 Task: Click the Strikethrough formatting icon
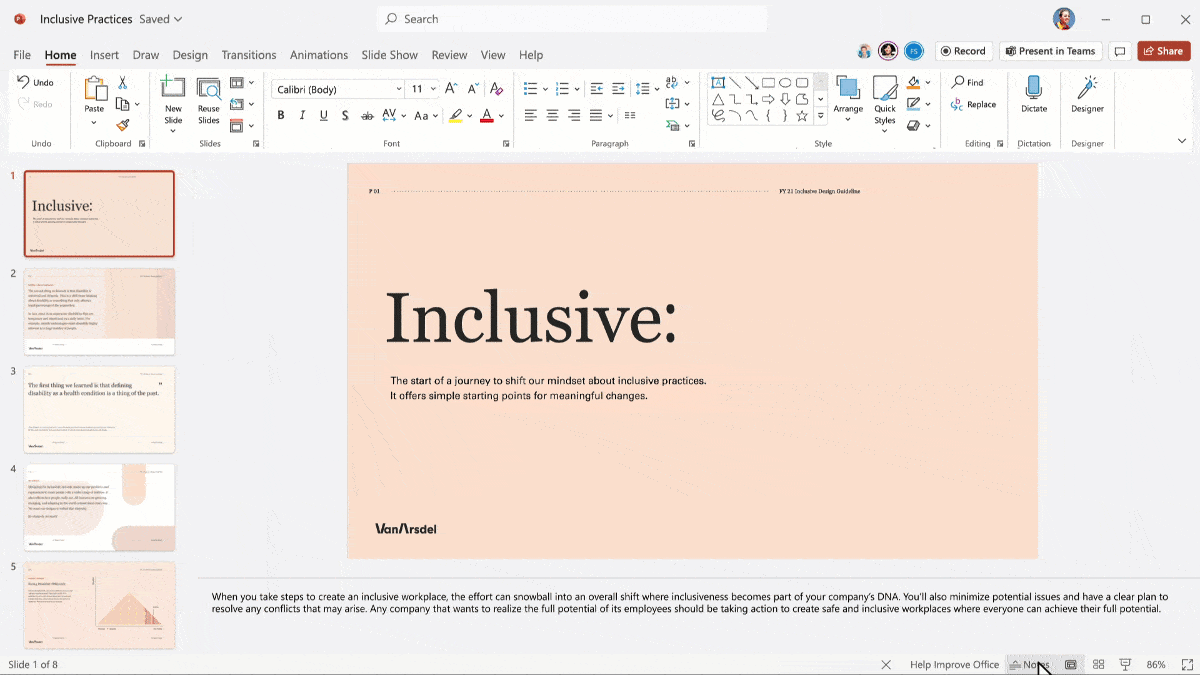(344, 115)
